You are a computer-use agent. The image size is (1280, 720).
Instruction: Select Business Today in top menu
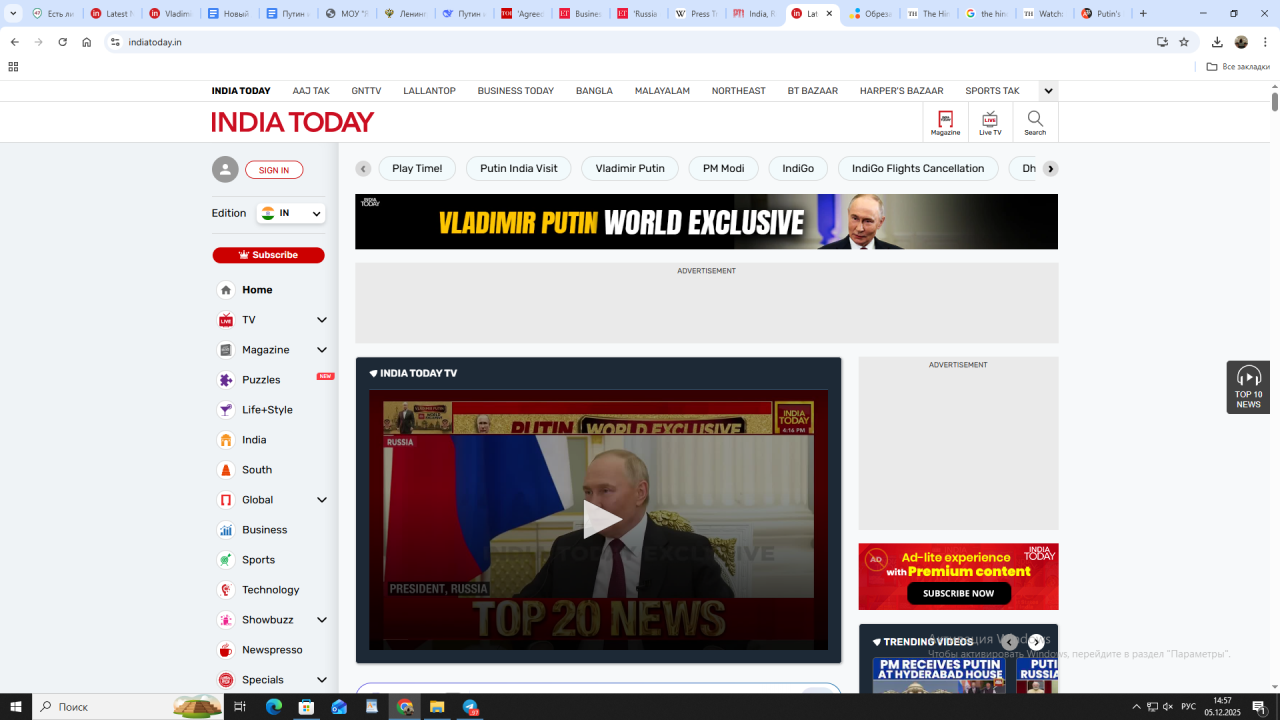515,91
